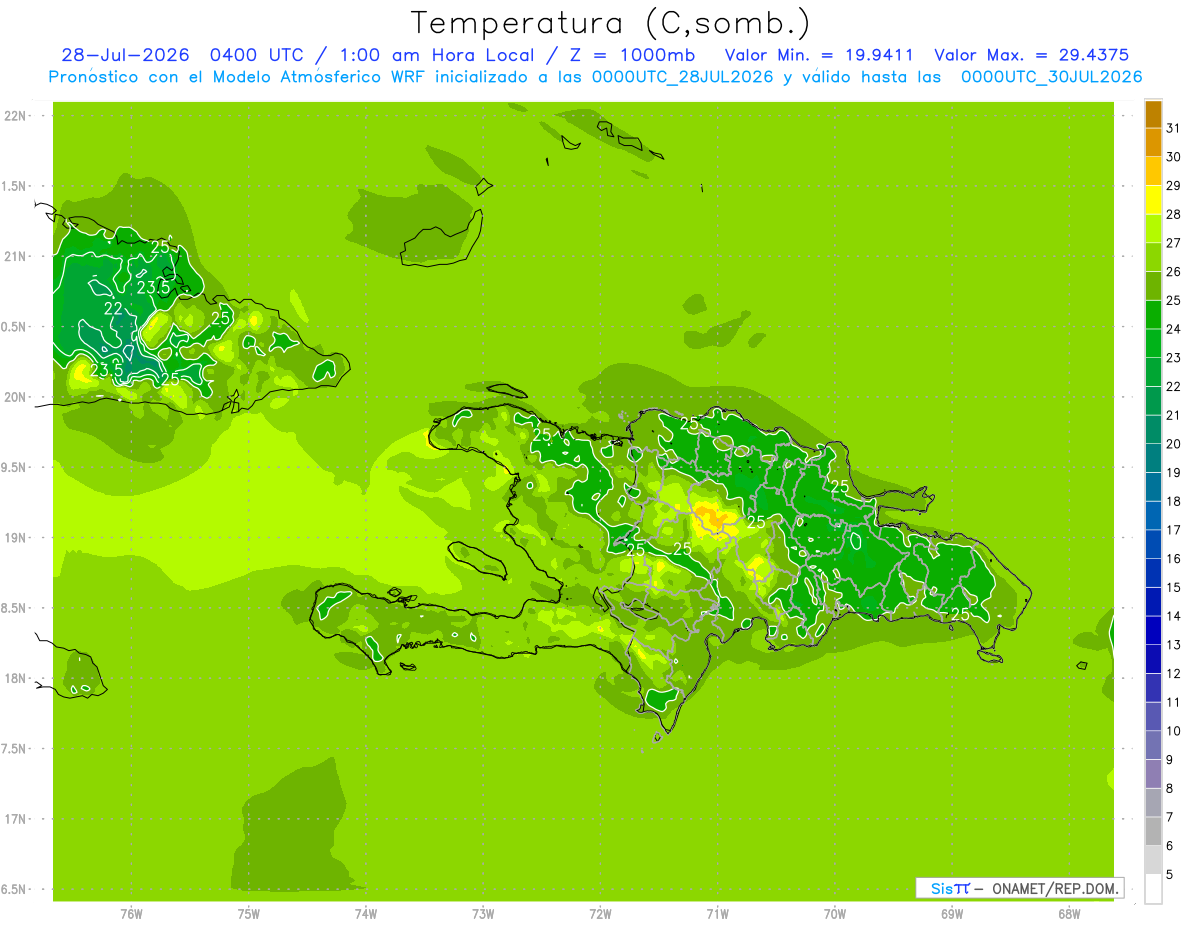
Task: Click the '19N' latitude axis label
Action: click(15, 538)
